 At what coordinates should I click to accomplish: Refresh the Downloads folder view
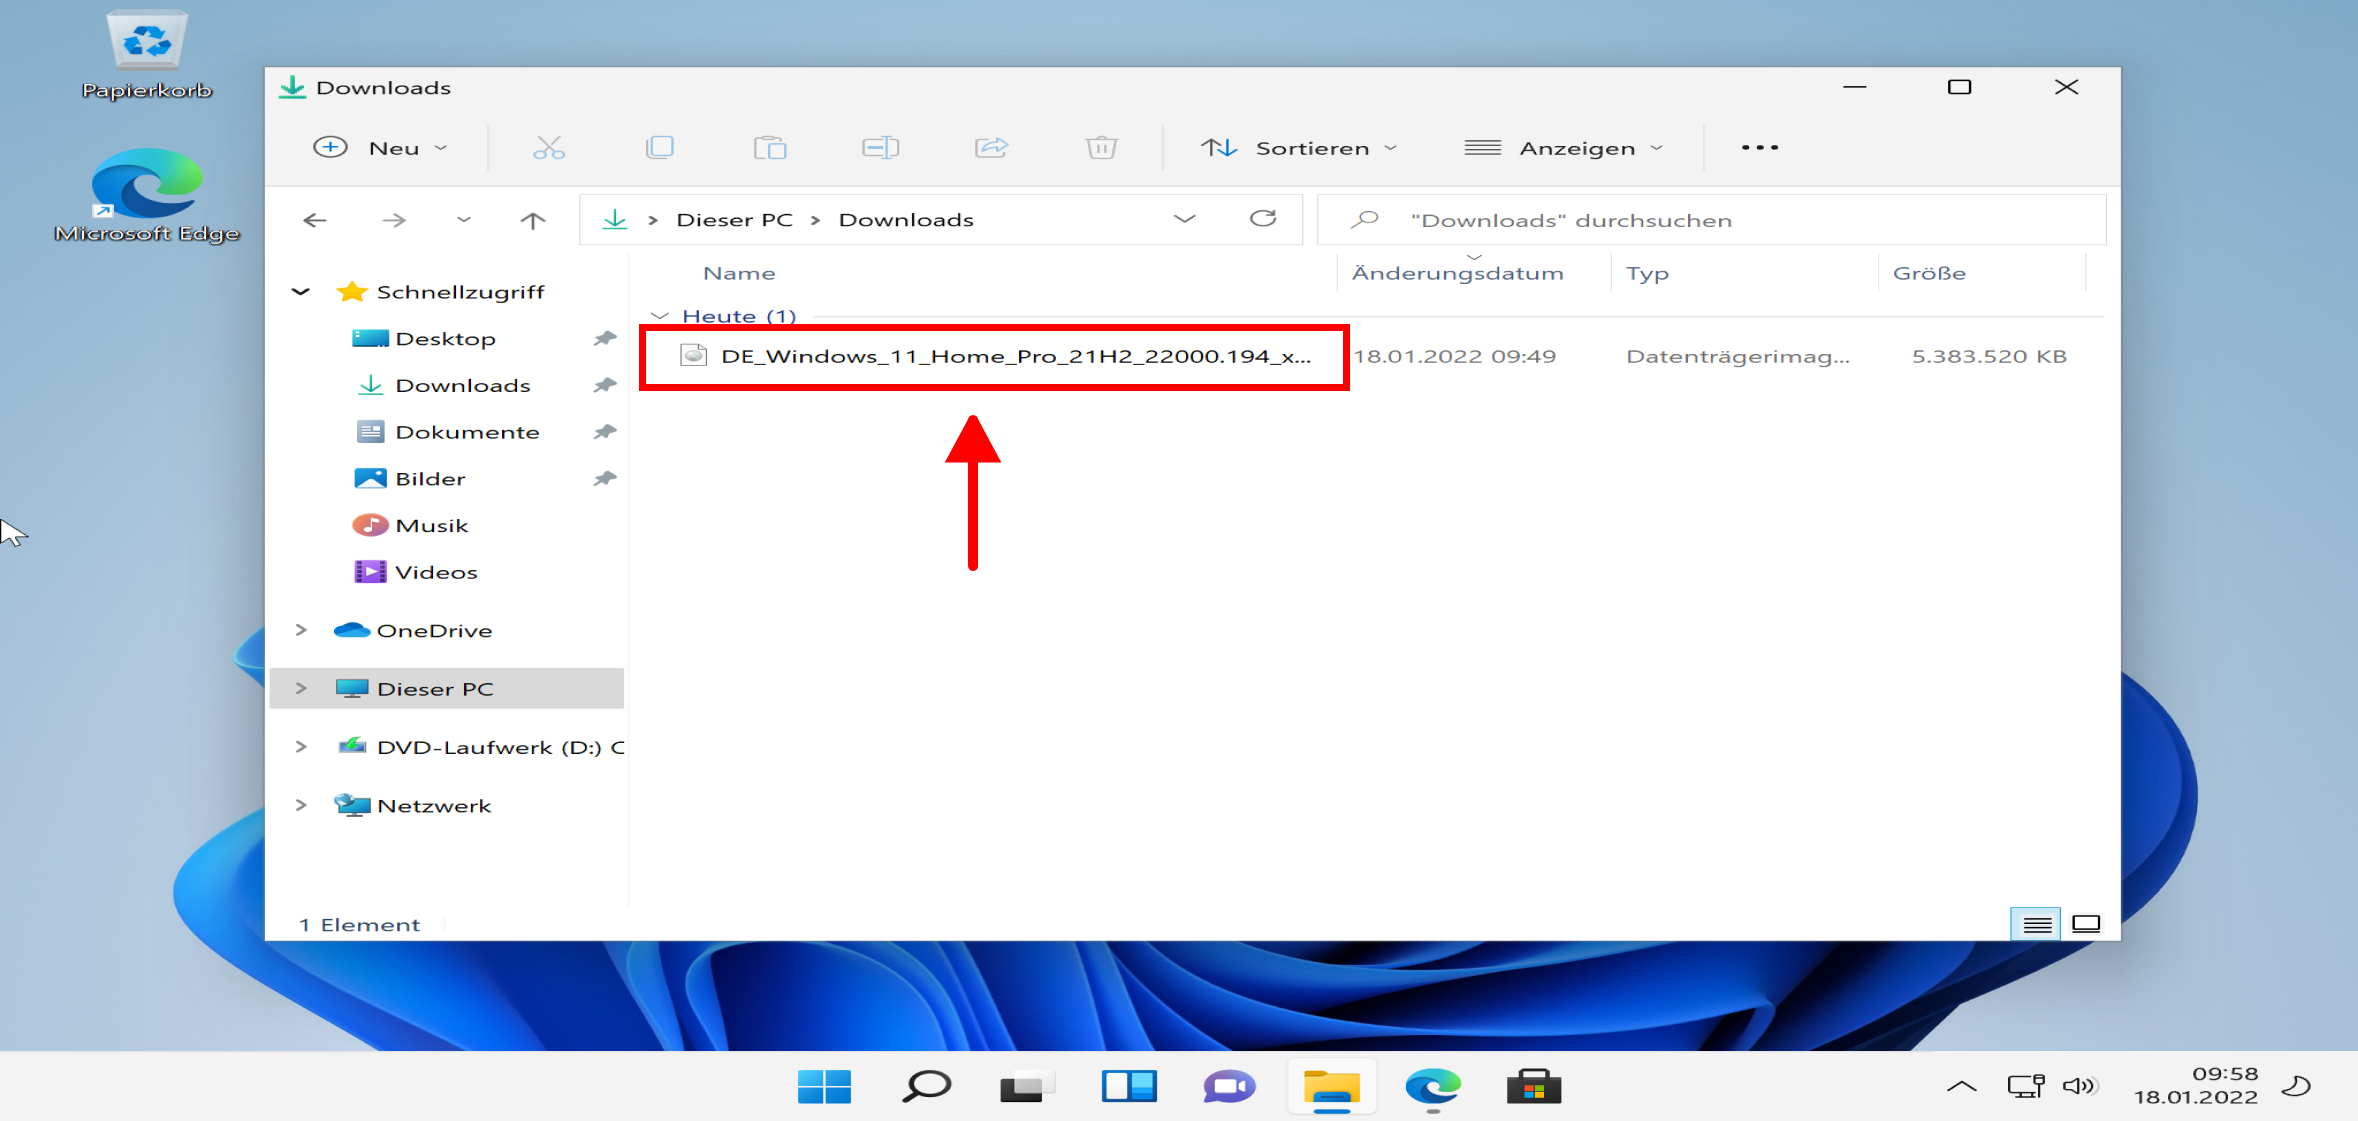click(x=1263, y=219)
